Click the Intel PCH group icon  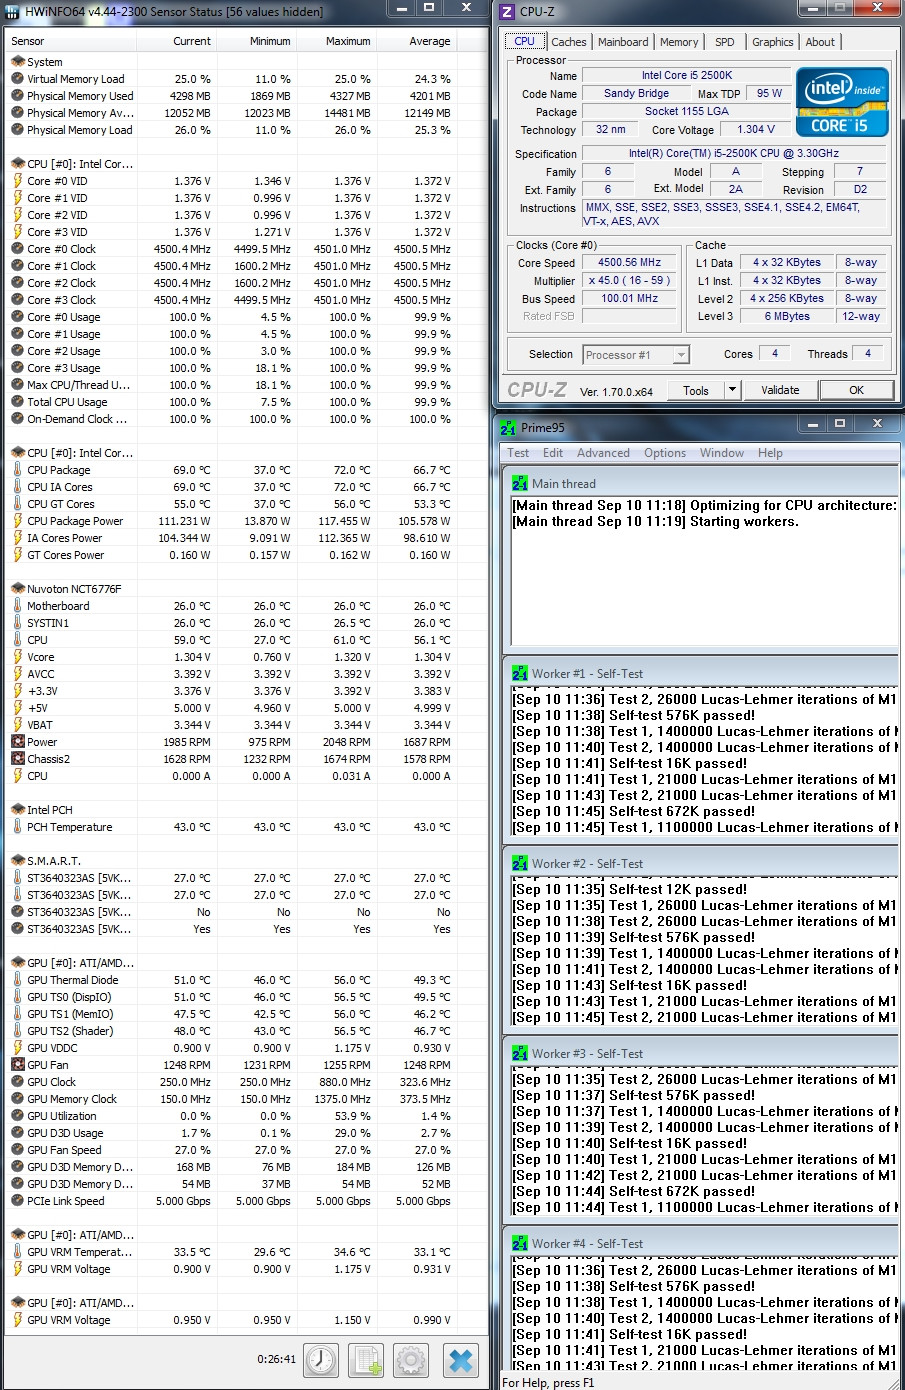coord(17,809)
